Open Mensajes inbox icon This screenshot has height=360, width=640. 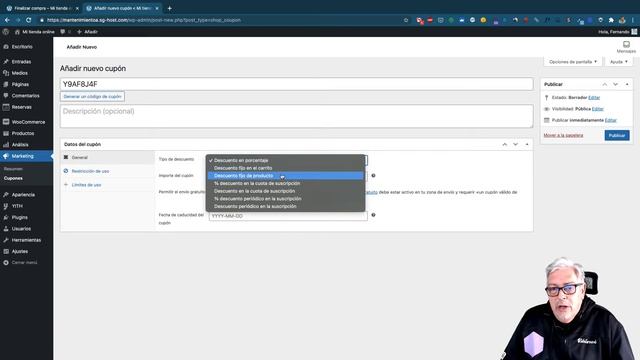pyautogui.click(x=626, y=47)
